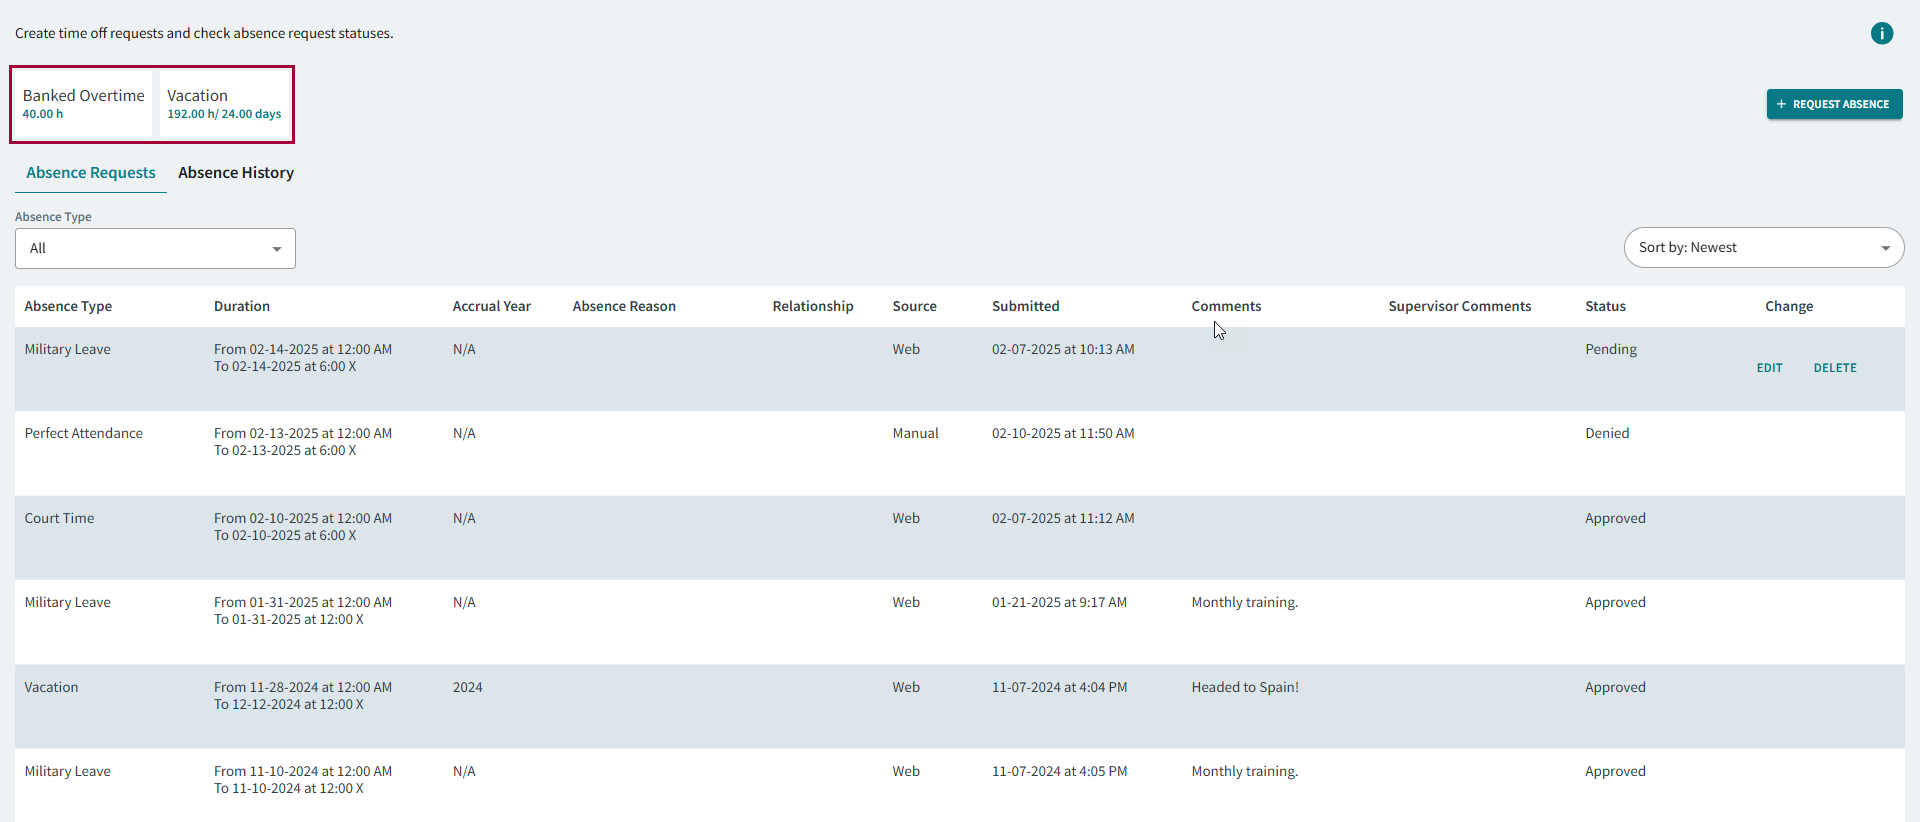Screen dimensions: 1920x822
Task: Click the Accrual Year column header
Action: point(491,306)
